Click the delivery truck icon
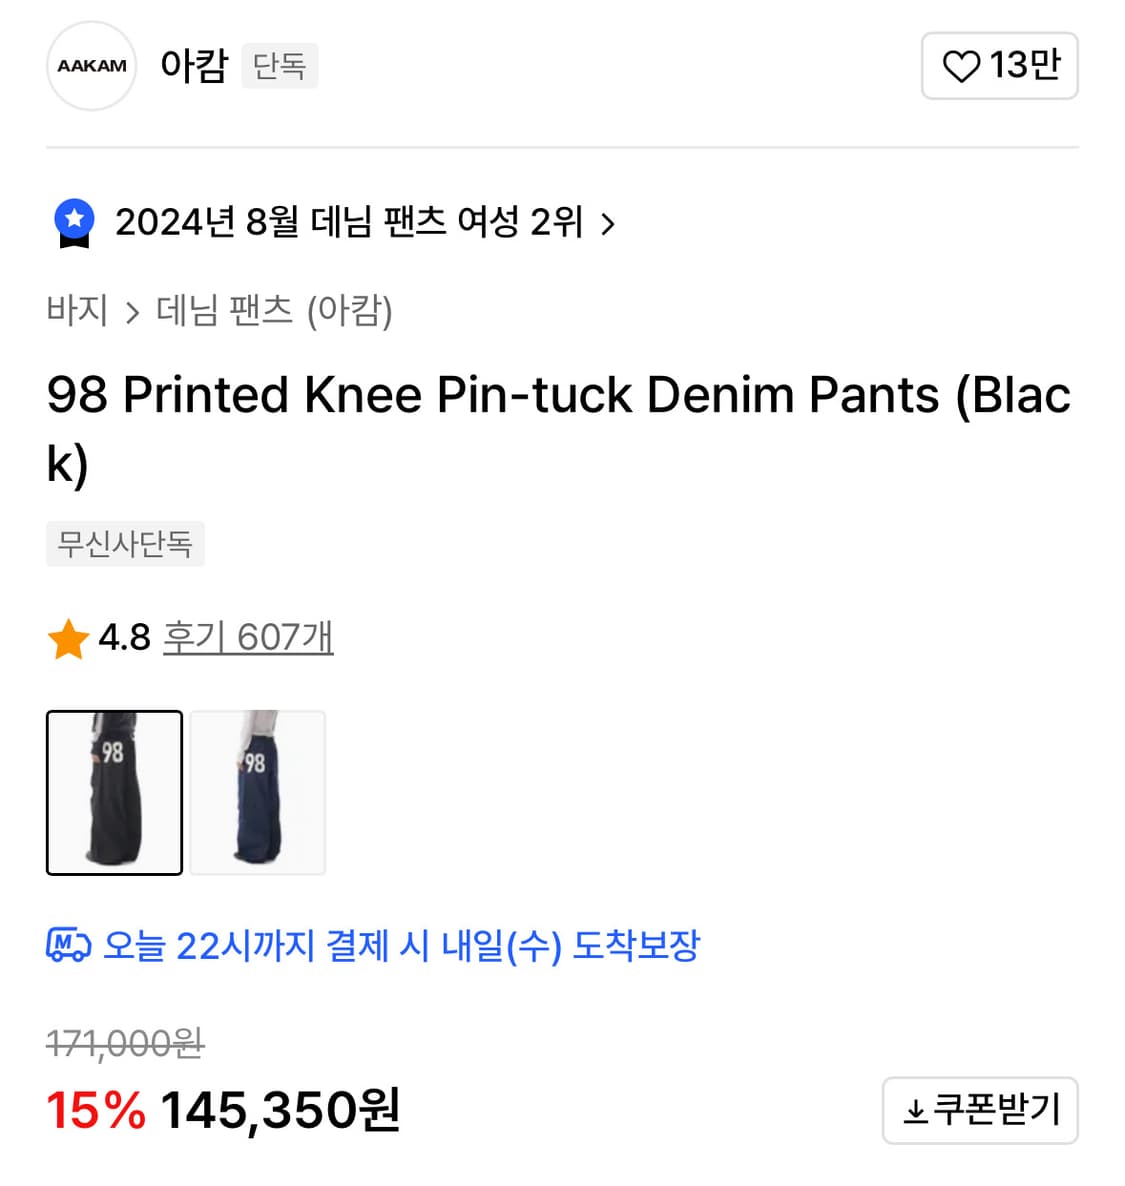This screenshot has height=1186, width=1125. (x=68, y=945)
